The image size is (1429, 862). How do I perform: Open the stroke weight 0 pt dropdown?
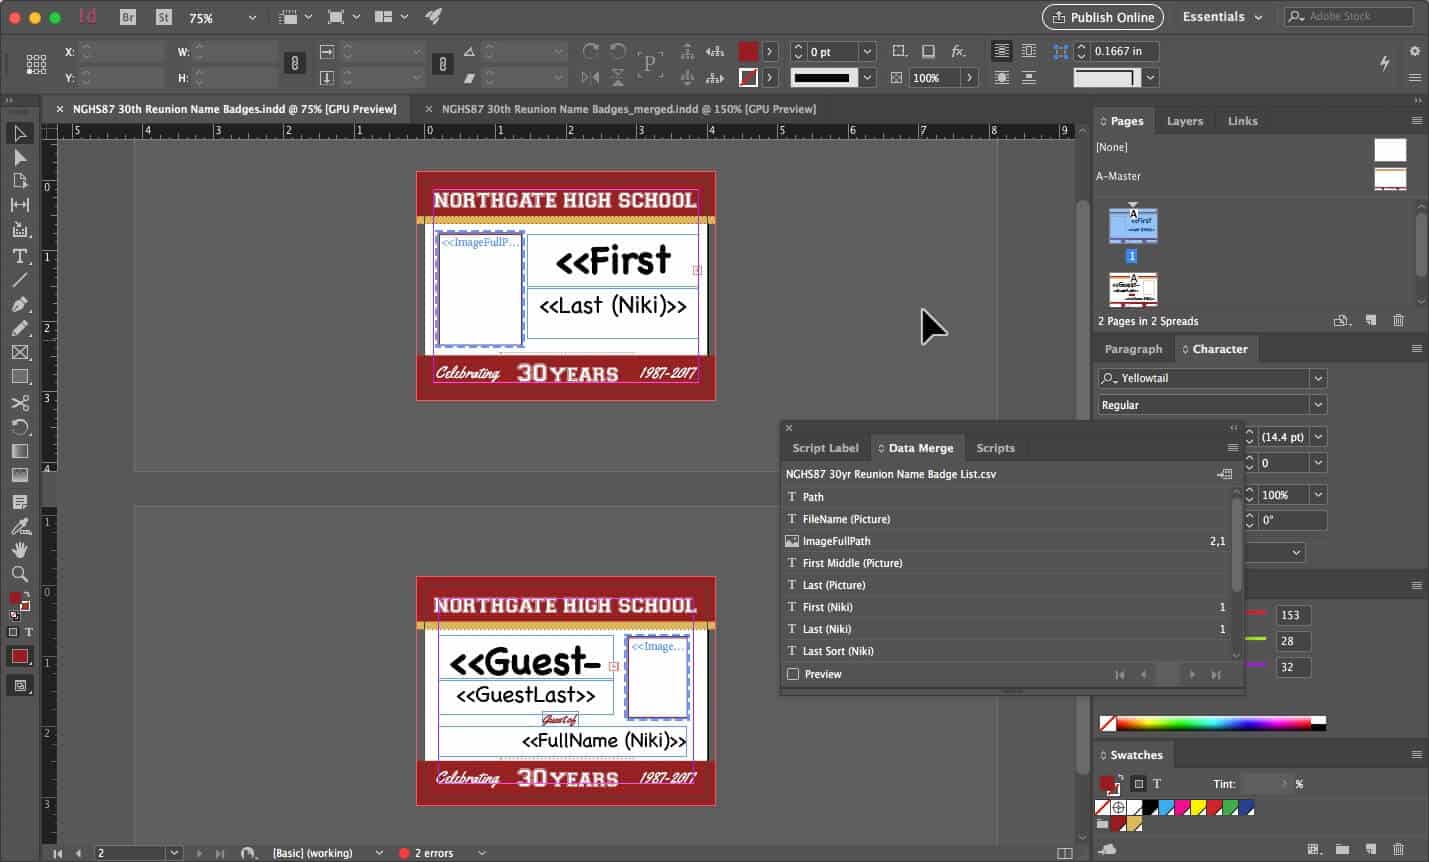[x=867, y=51]
